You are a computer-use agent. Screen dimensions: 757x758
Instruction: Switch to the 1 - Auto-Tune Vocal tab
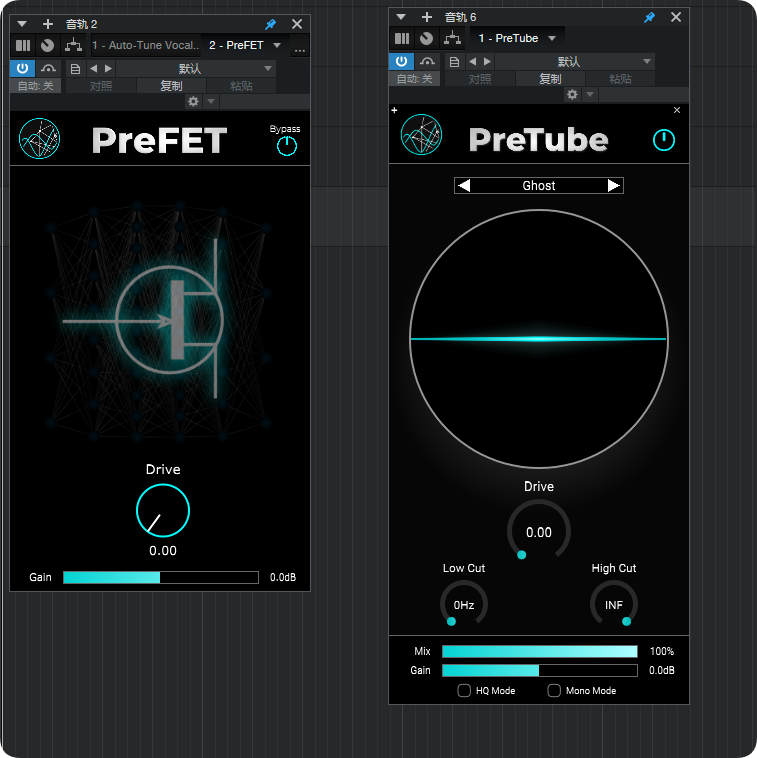146,45
